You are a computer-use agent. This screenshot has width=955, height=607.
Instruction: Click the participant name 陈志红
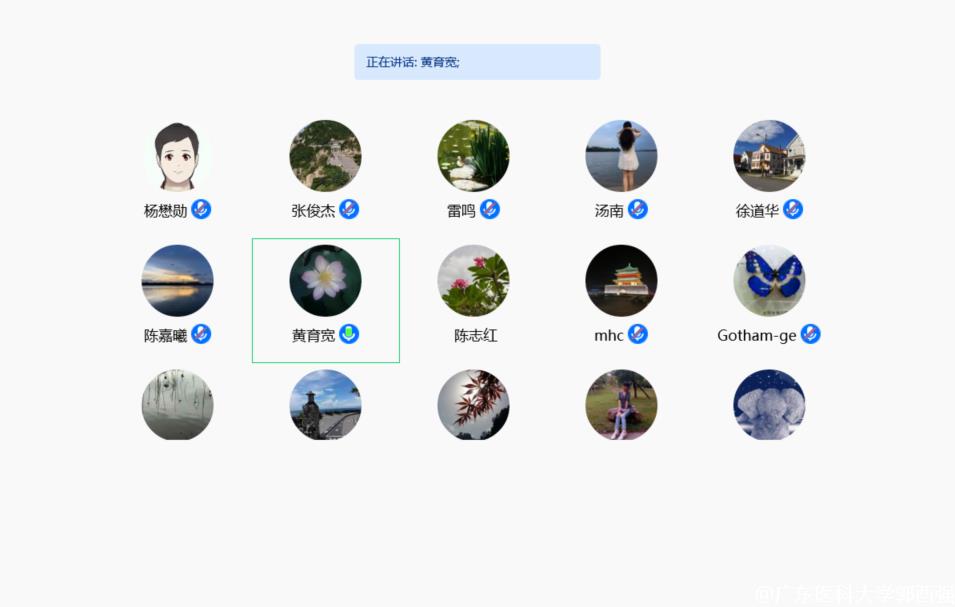pos(476,335)
